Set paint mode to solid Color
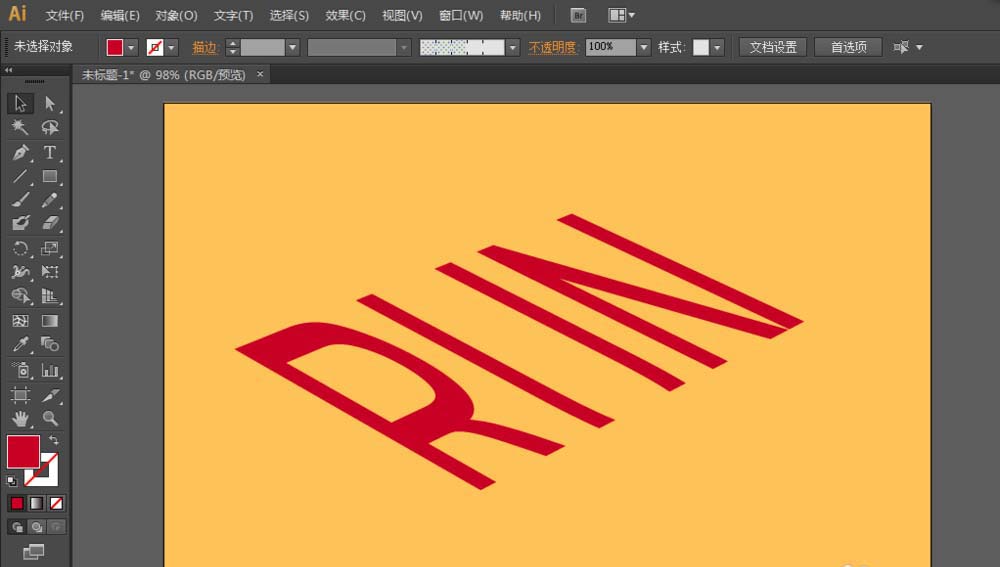This screenshot has height=567, width=1000. point(17,504)
